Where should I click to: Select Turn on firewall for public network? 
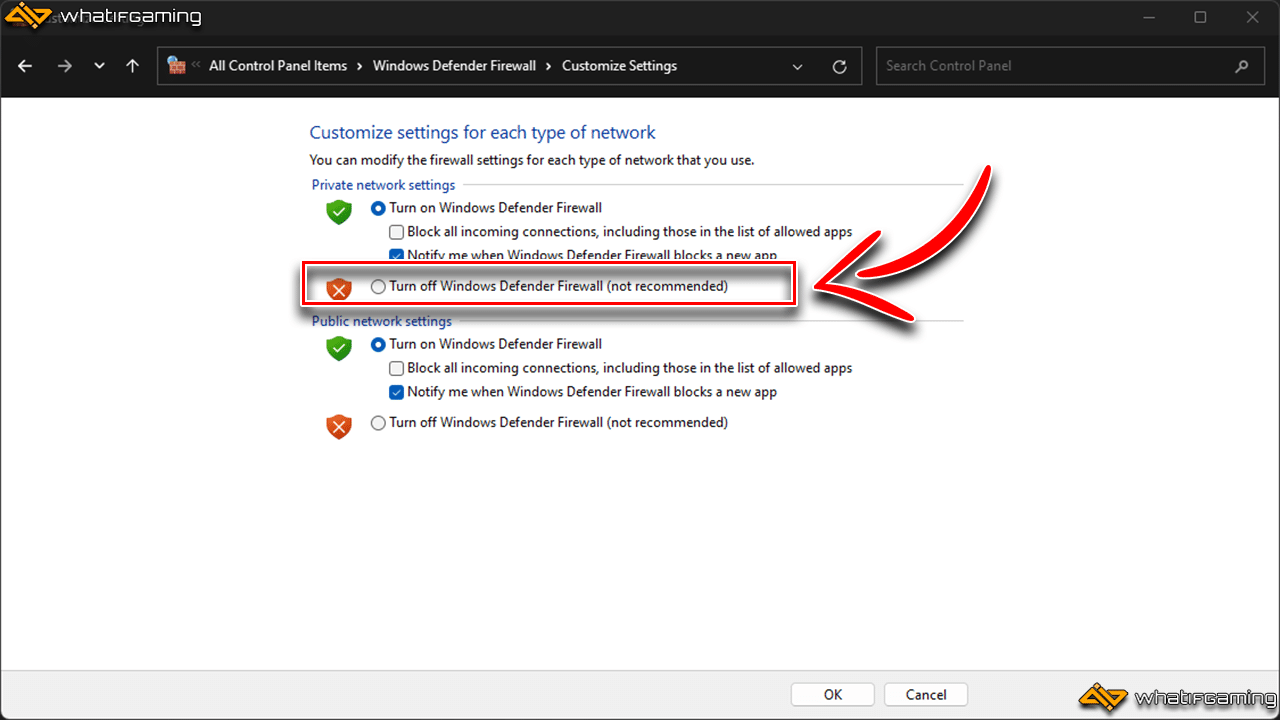click(378, 344)
